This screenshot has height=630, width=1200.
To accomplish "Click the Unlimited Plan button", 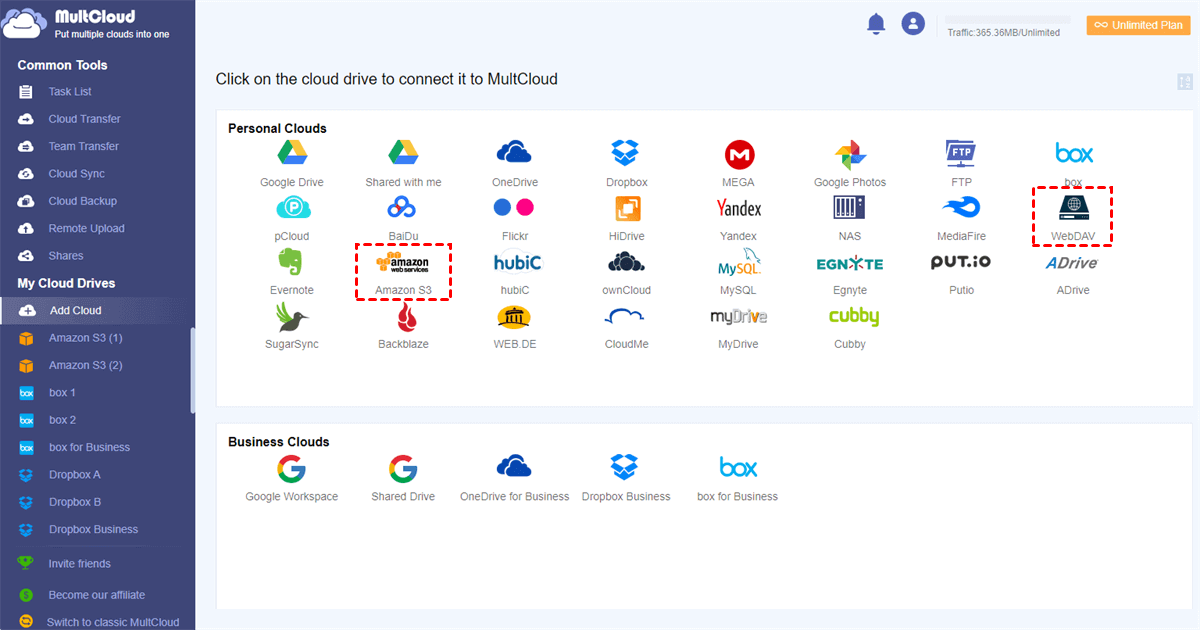I will tap(1139, 25).
